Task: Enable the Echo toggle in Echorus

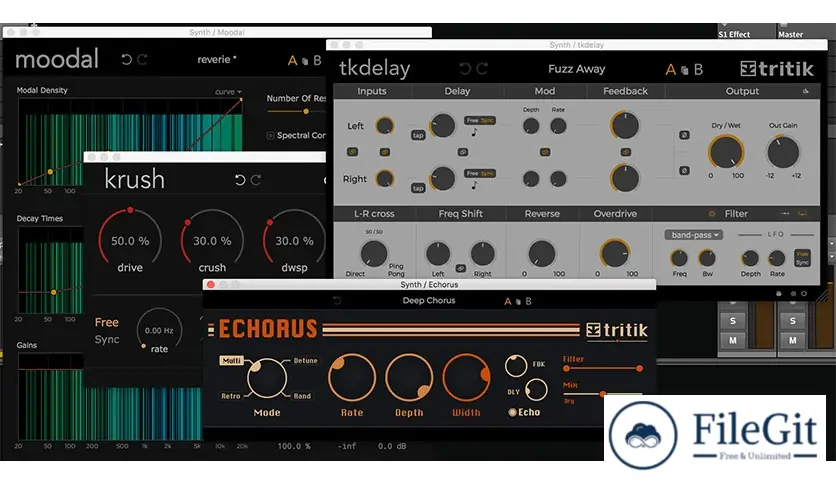Action: tap(512, 412)
